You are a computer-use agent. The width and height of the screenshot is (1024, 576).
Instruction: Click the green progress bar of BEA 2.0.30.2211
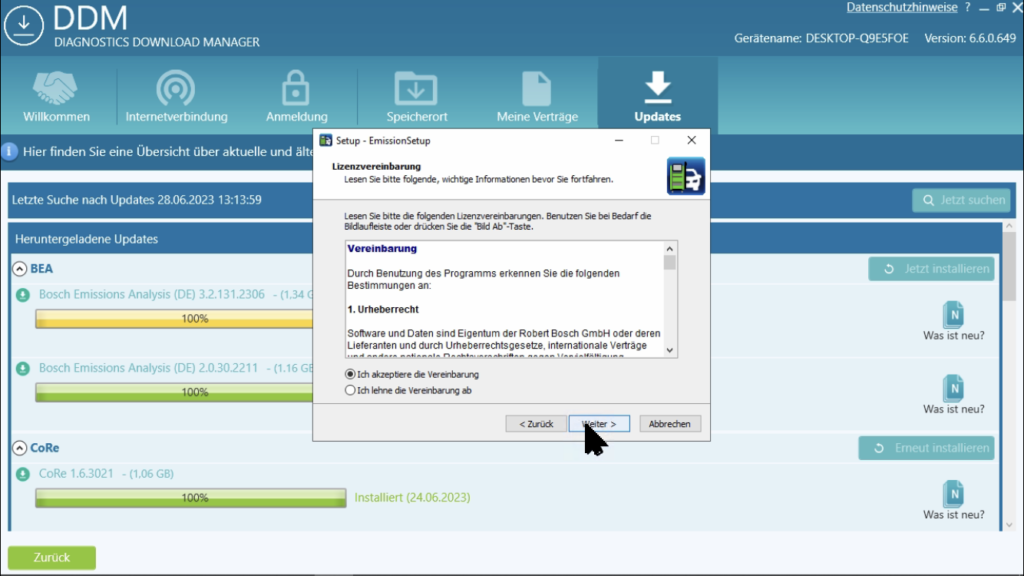tap(174, 392)
